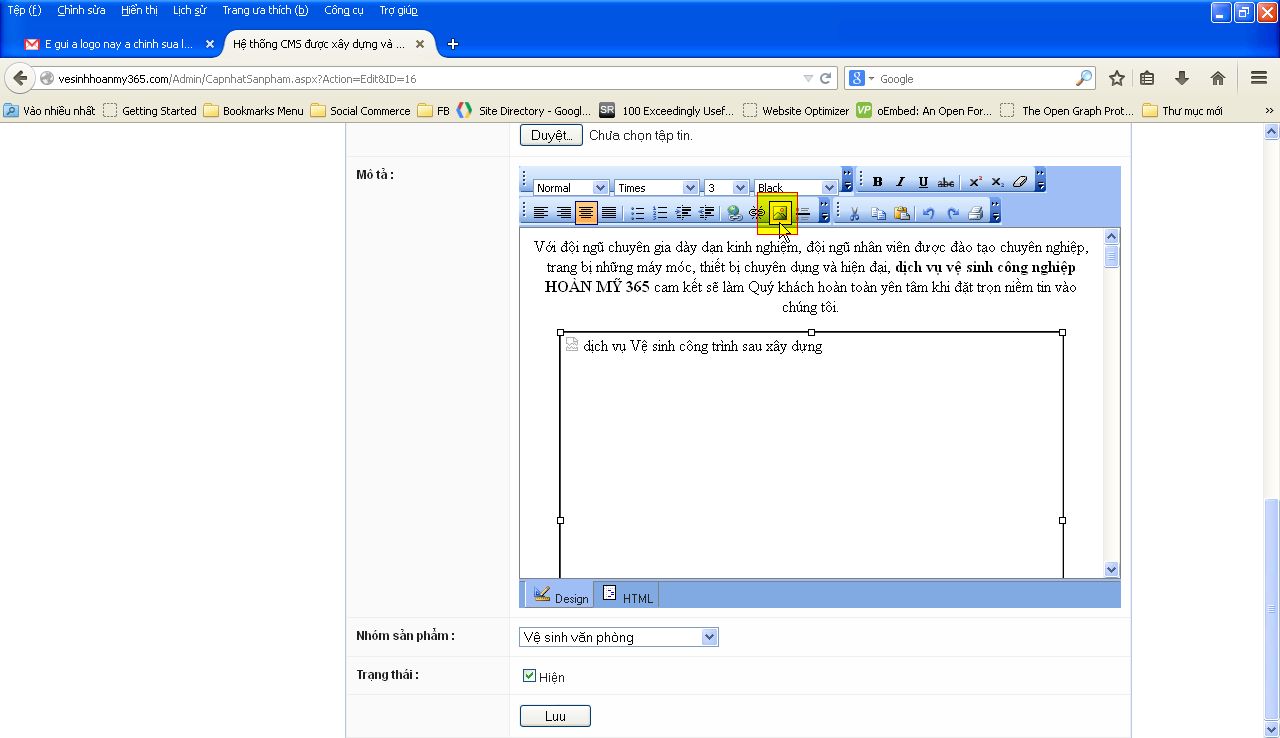Click the insert image icon
This screenshot has height=738, width=1280.
click(779, 213)
